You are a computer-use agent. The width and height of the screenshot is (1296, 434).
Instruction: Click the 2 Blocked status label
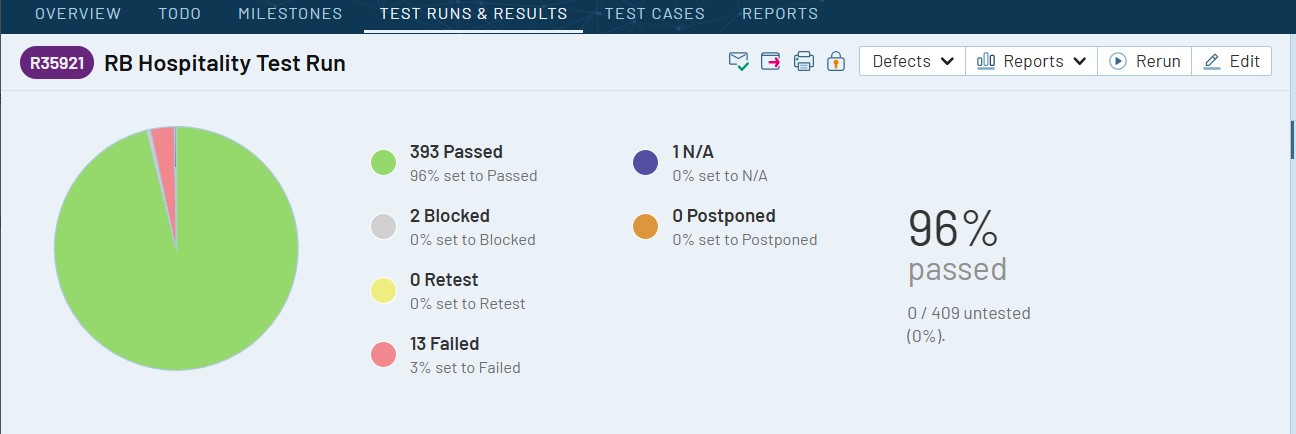450,216
